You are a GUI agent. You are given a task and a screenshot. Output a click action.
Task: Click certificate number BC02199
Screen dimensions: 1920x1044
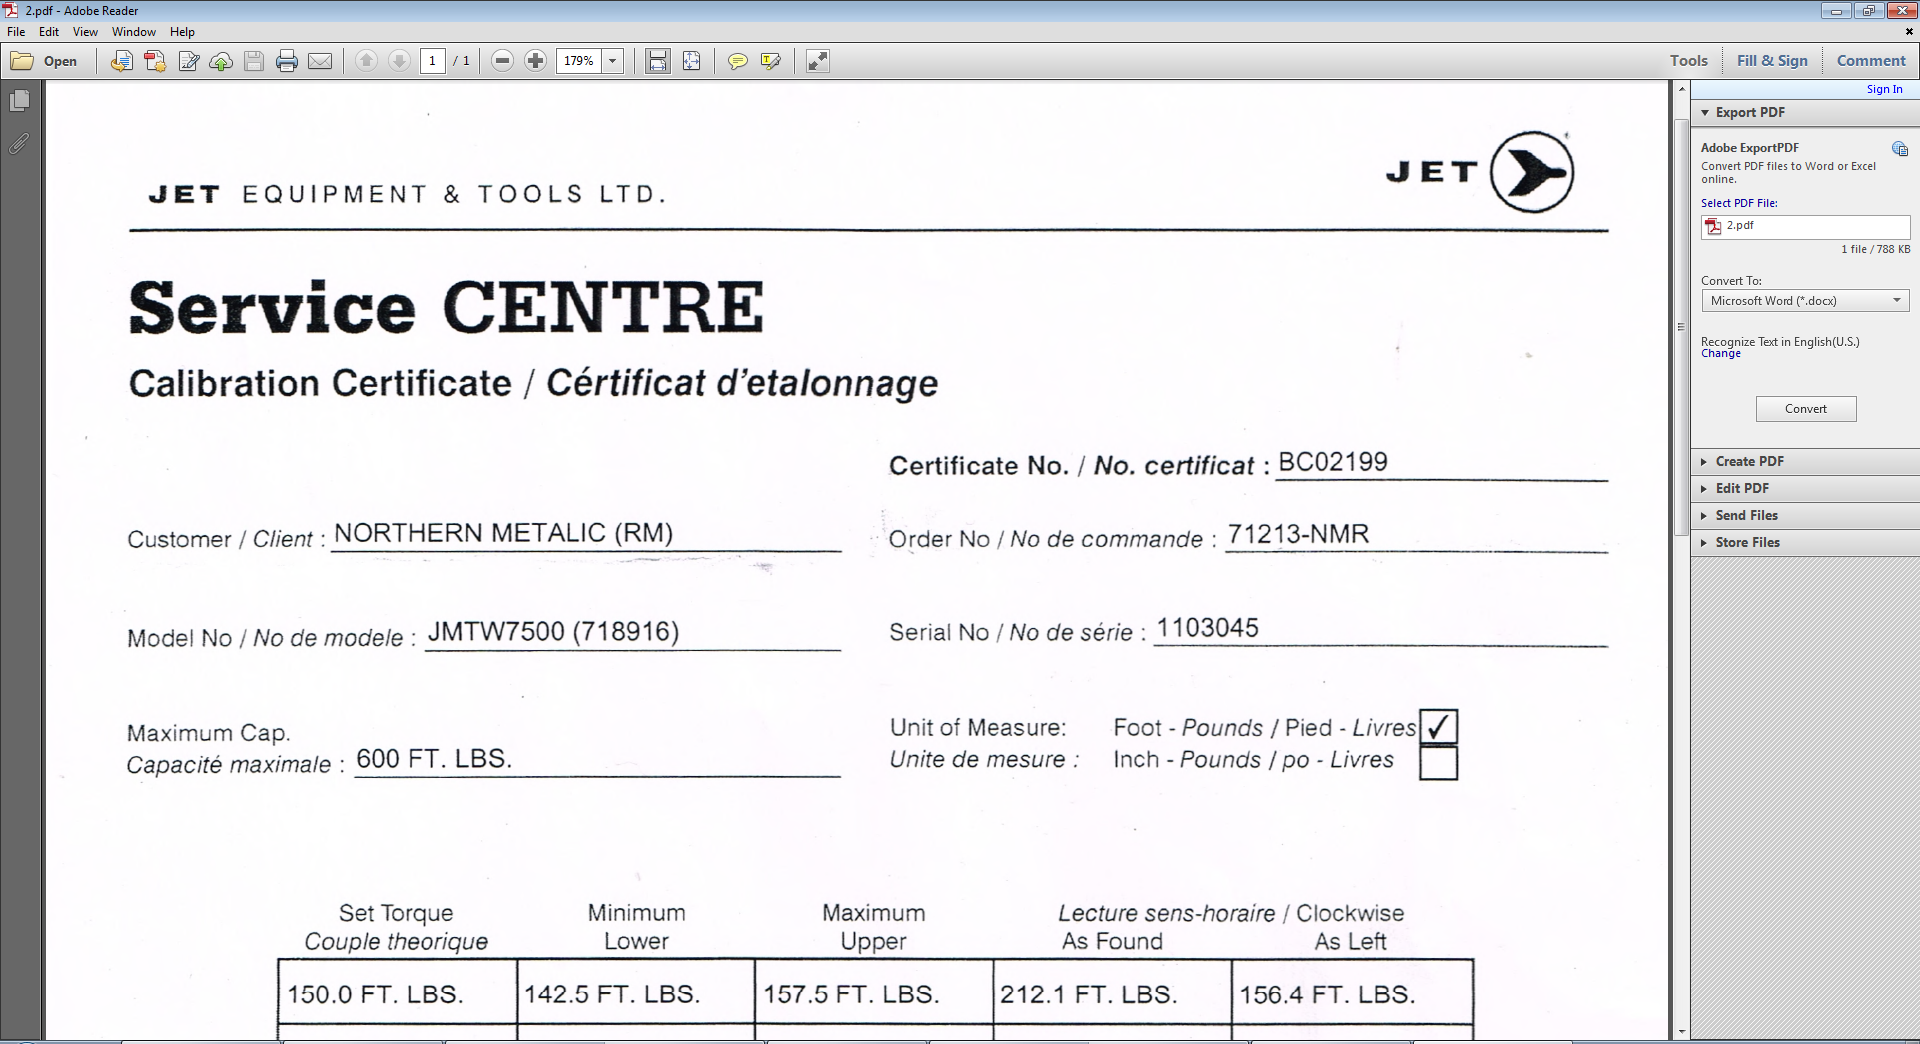1332,462
